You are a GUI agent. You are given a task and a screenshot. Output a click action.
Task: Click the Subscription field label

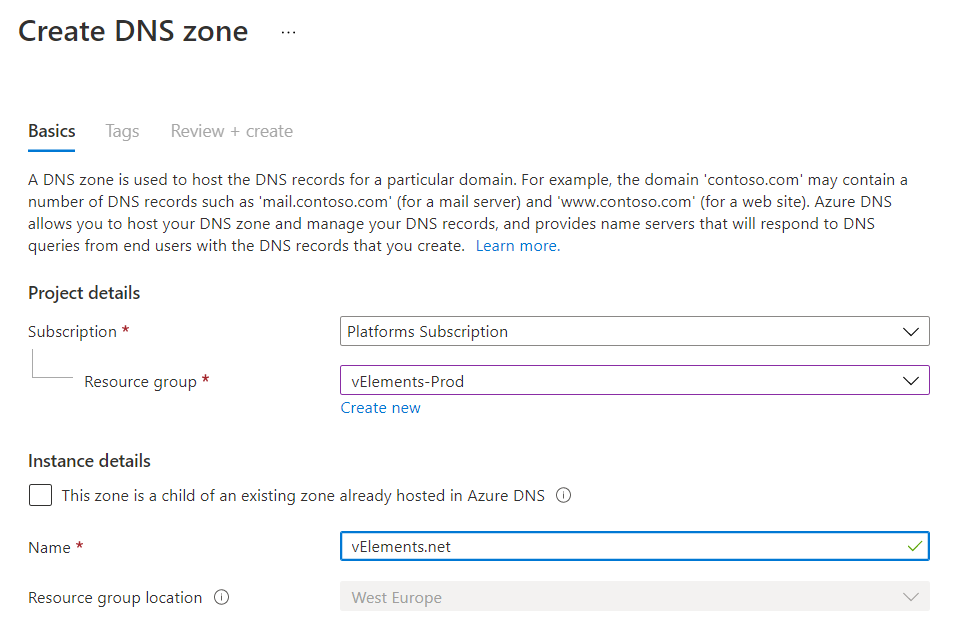click(x=72, y=332)
